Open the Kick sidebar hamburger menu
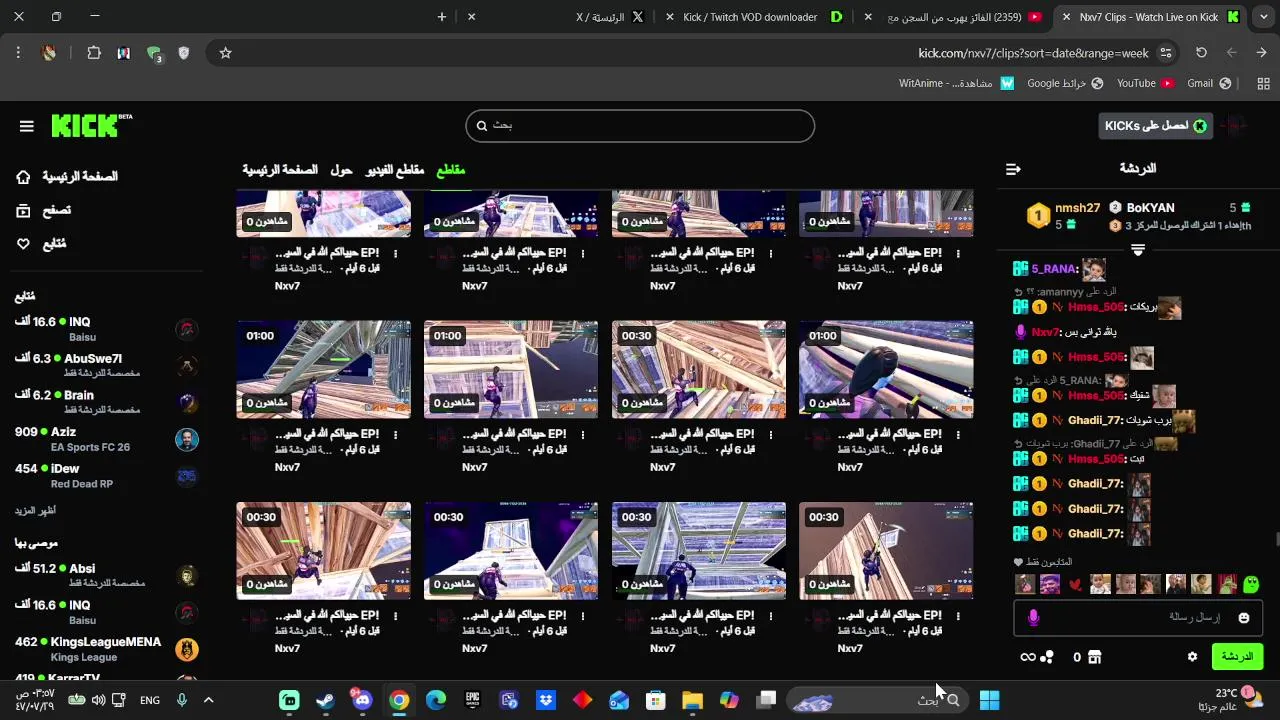The image size is (1280, 720). pyautogui.click(x=27, y=126)
